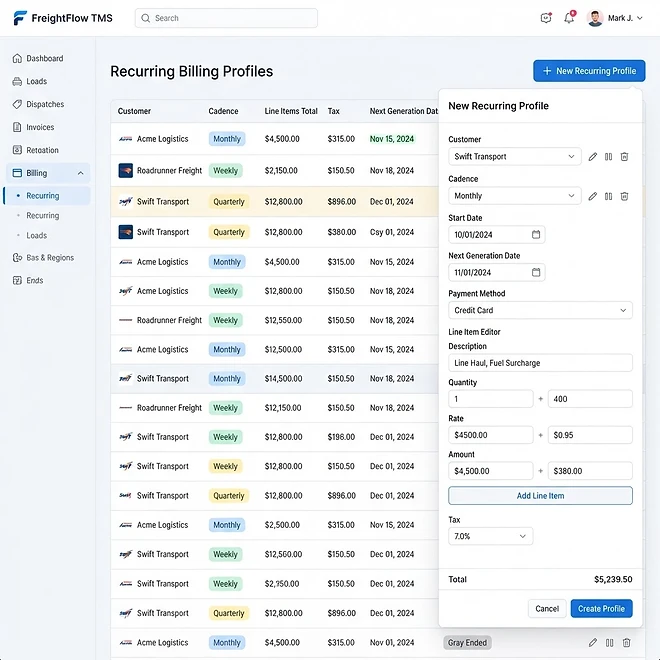Viewport: 660px width, 660px height.
Task: Click the New Recurring Profile button
Action: click(x=589, y=71)
